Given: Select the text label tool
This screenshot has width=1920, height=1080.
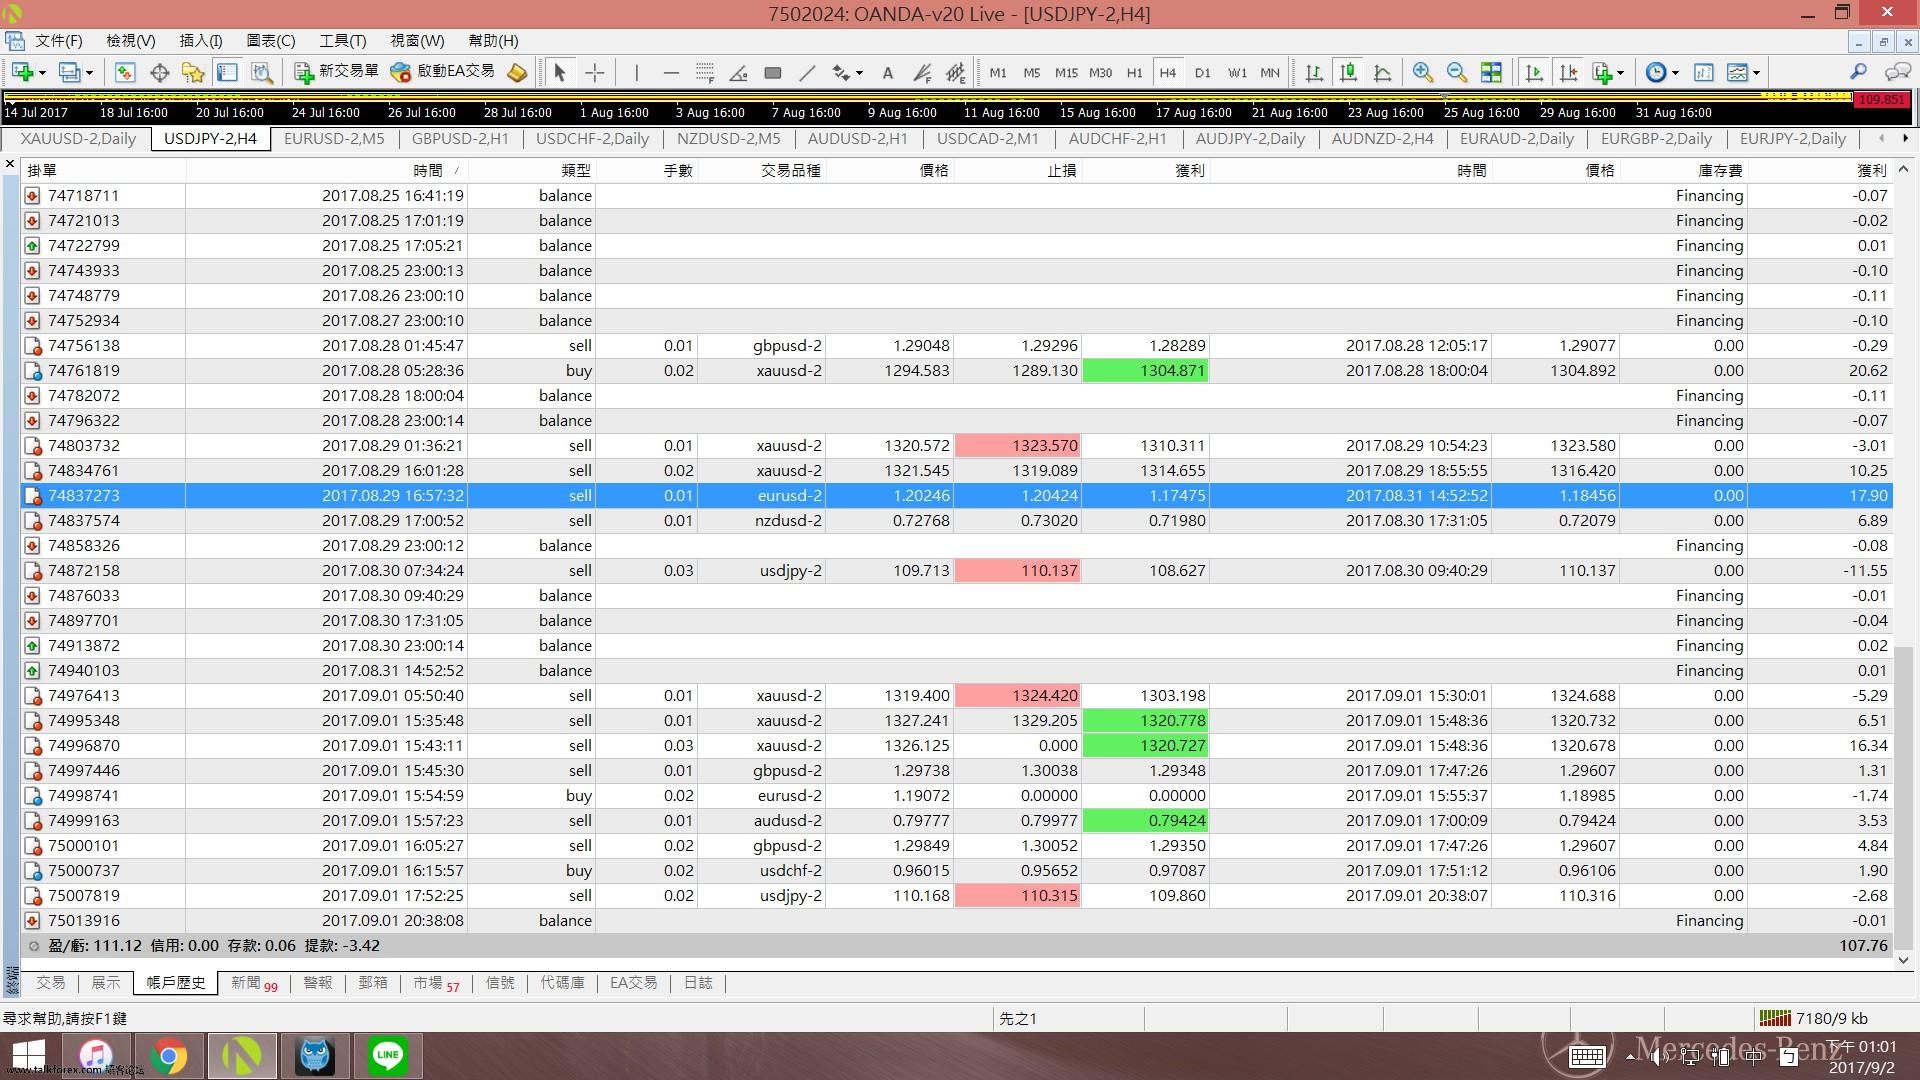Looking at the screenshot, I should 887,72.
